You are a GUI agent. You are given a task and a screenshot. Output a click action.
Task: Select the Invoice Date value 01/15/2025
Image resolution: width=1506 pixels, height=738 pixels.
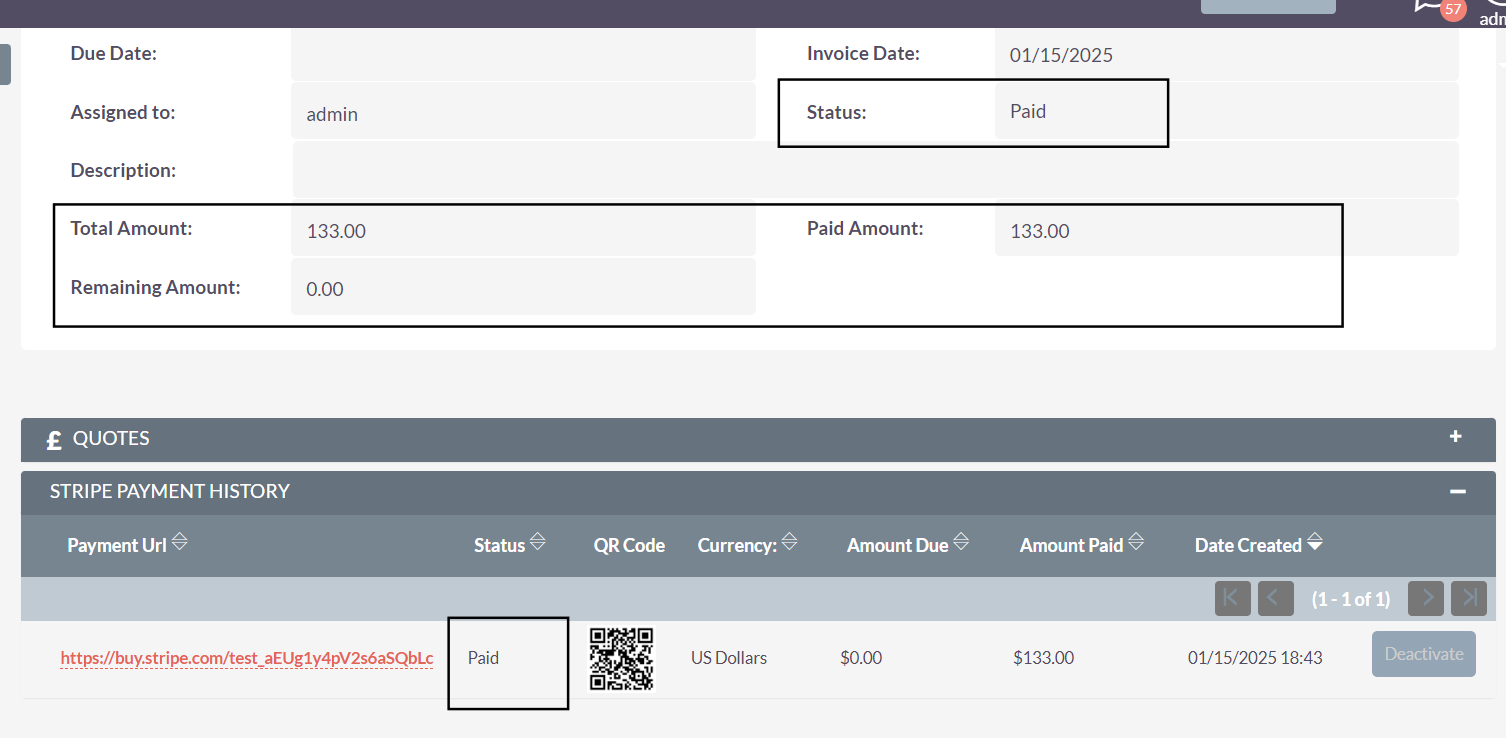coord(1061,55)
